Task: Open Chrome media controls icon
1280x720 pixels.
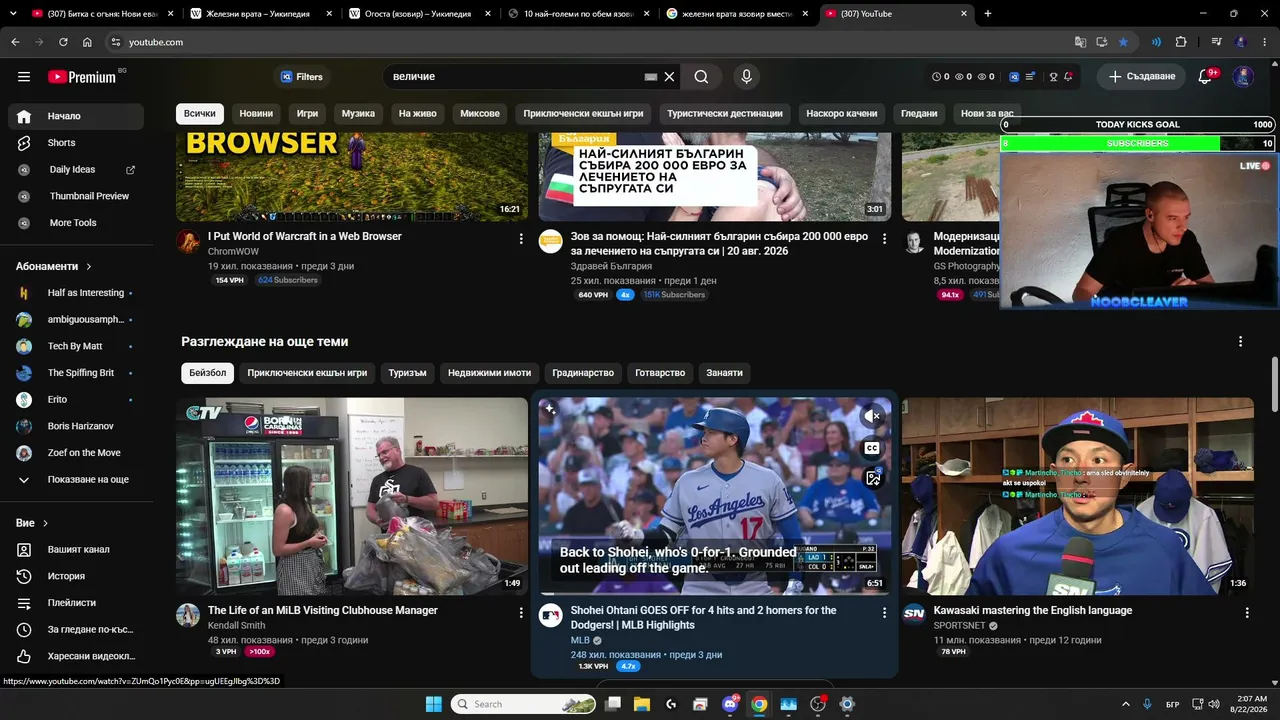Action: coord(1216,42)
